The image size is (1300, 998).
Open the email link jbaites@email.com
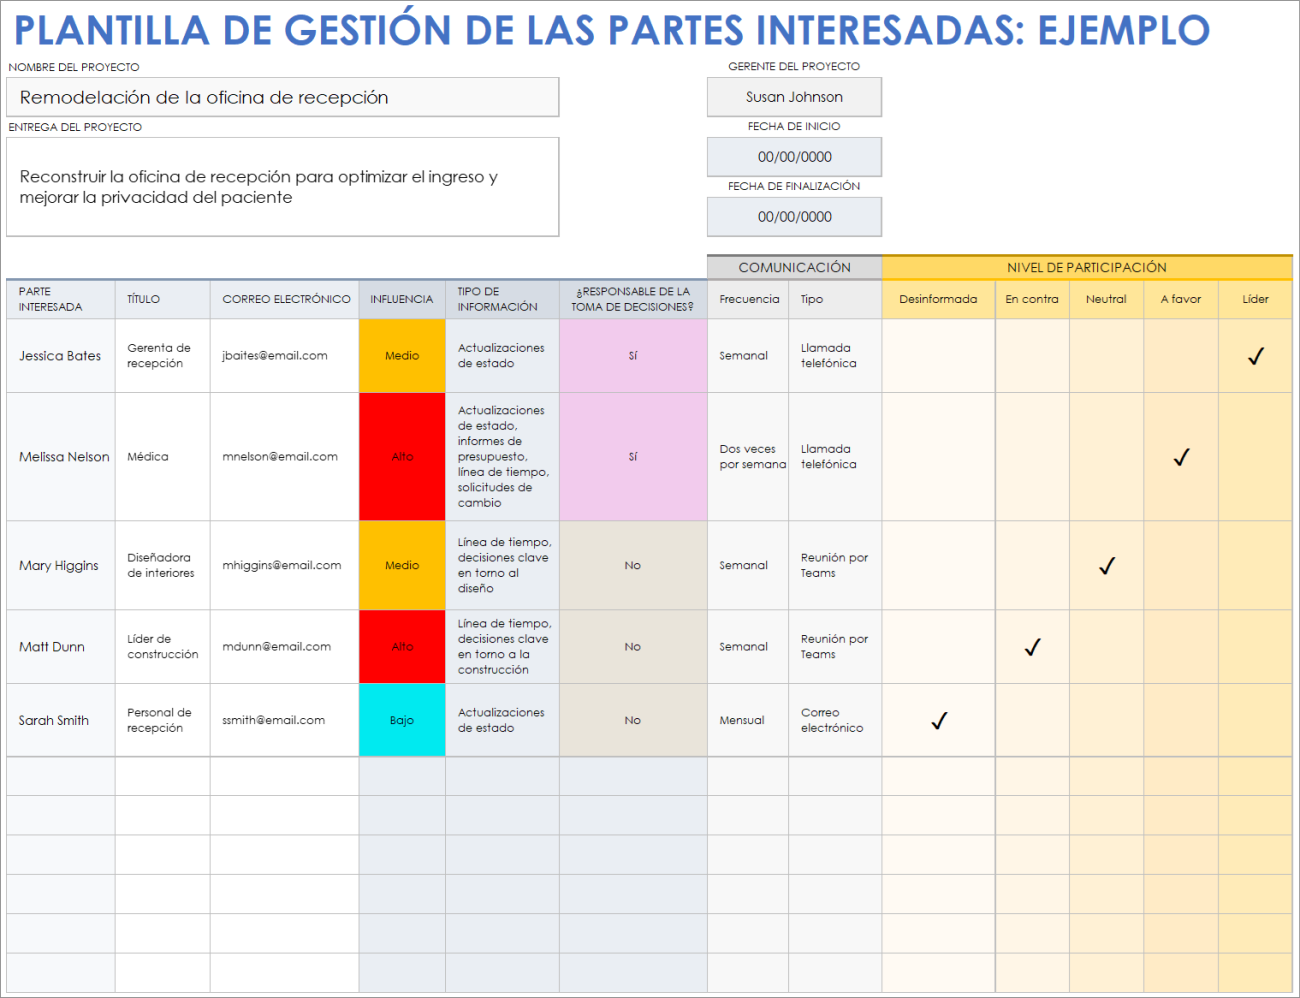tap(272, 356)
